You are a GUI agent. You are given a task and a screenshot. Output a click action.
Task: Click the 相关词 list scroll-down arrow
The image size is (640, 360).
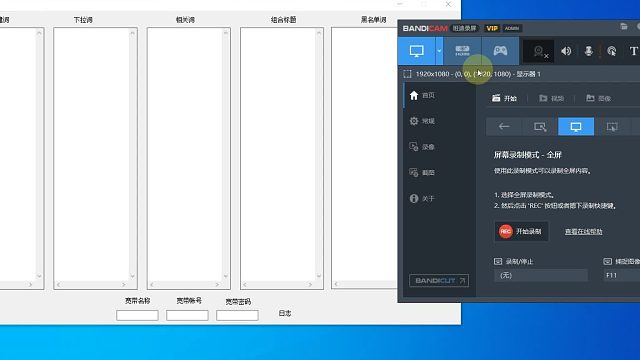[x=226, y=276]
